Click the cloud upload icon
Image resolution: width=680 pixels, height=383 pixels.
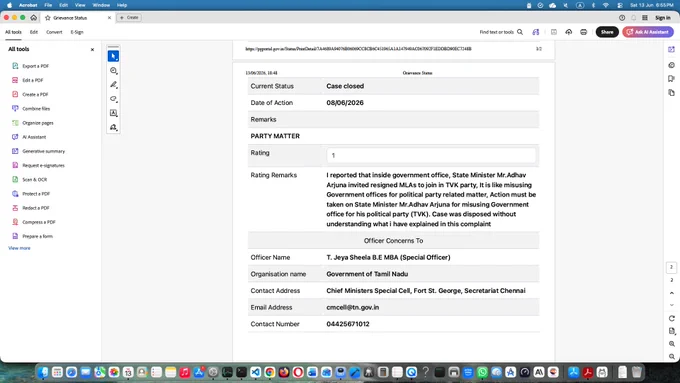click(569, 32)
